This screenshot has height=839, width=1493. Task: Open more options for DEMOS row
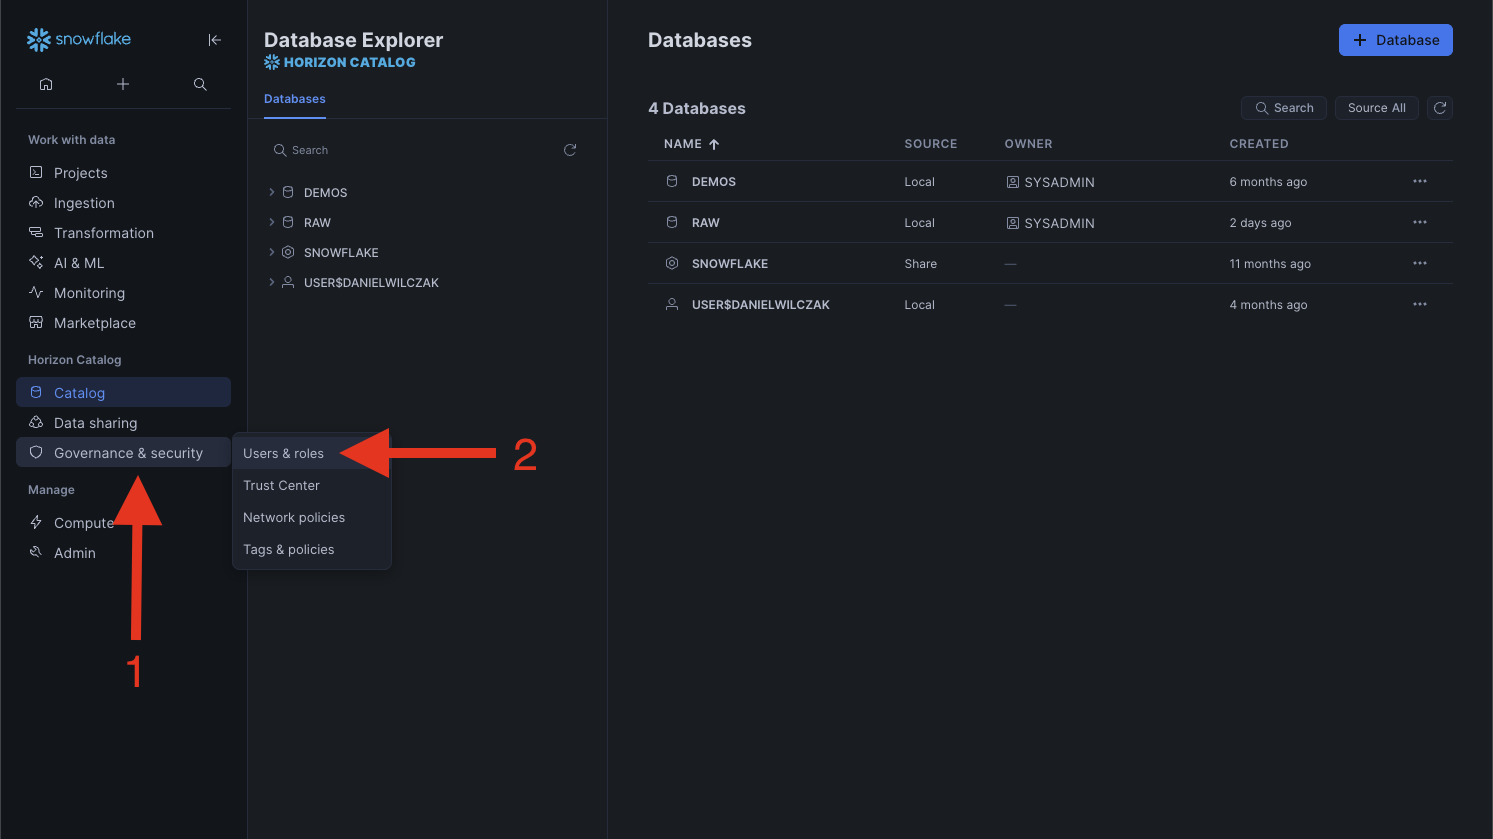[1419, 182]
